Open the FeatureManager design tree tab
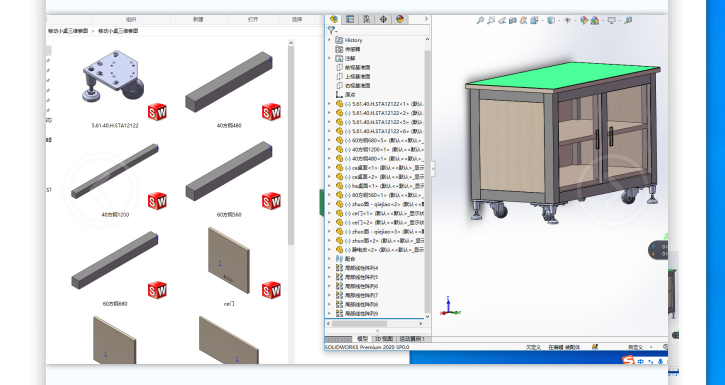This screenshot has height=385, width=725. point(334,19)
